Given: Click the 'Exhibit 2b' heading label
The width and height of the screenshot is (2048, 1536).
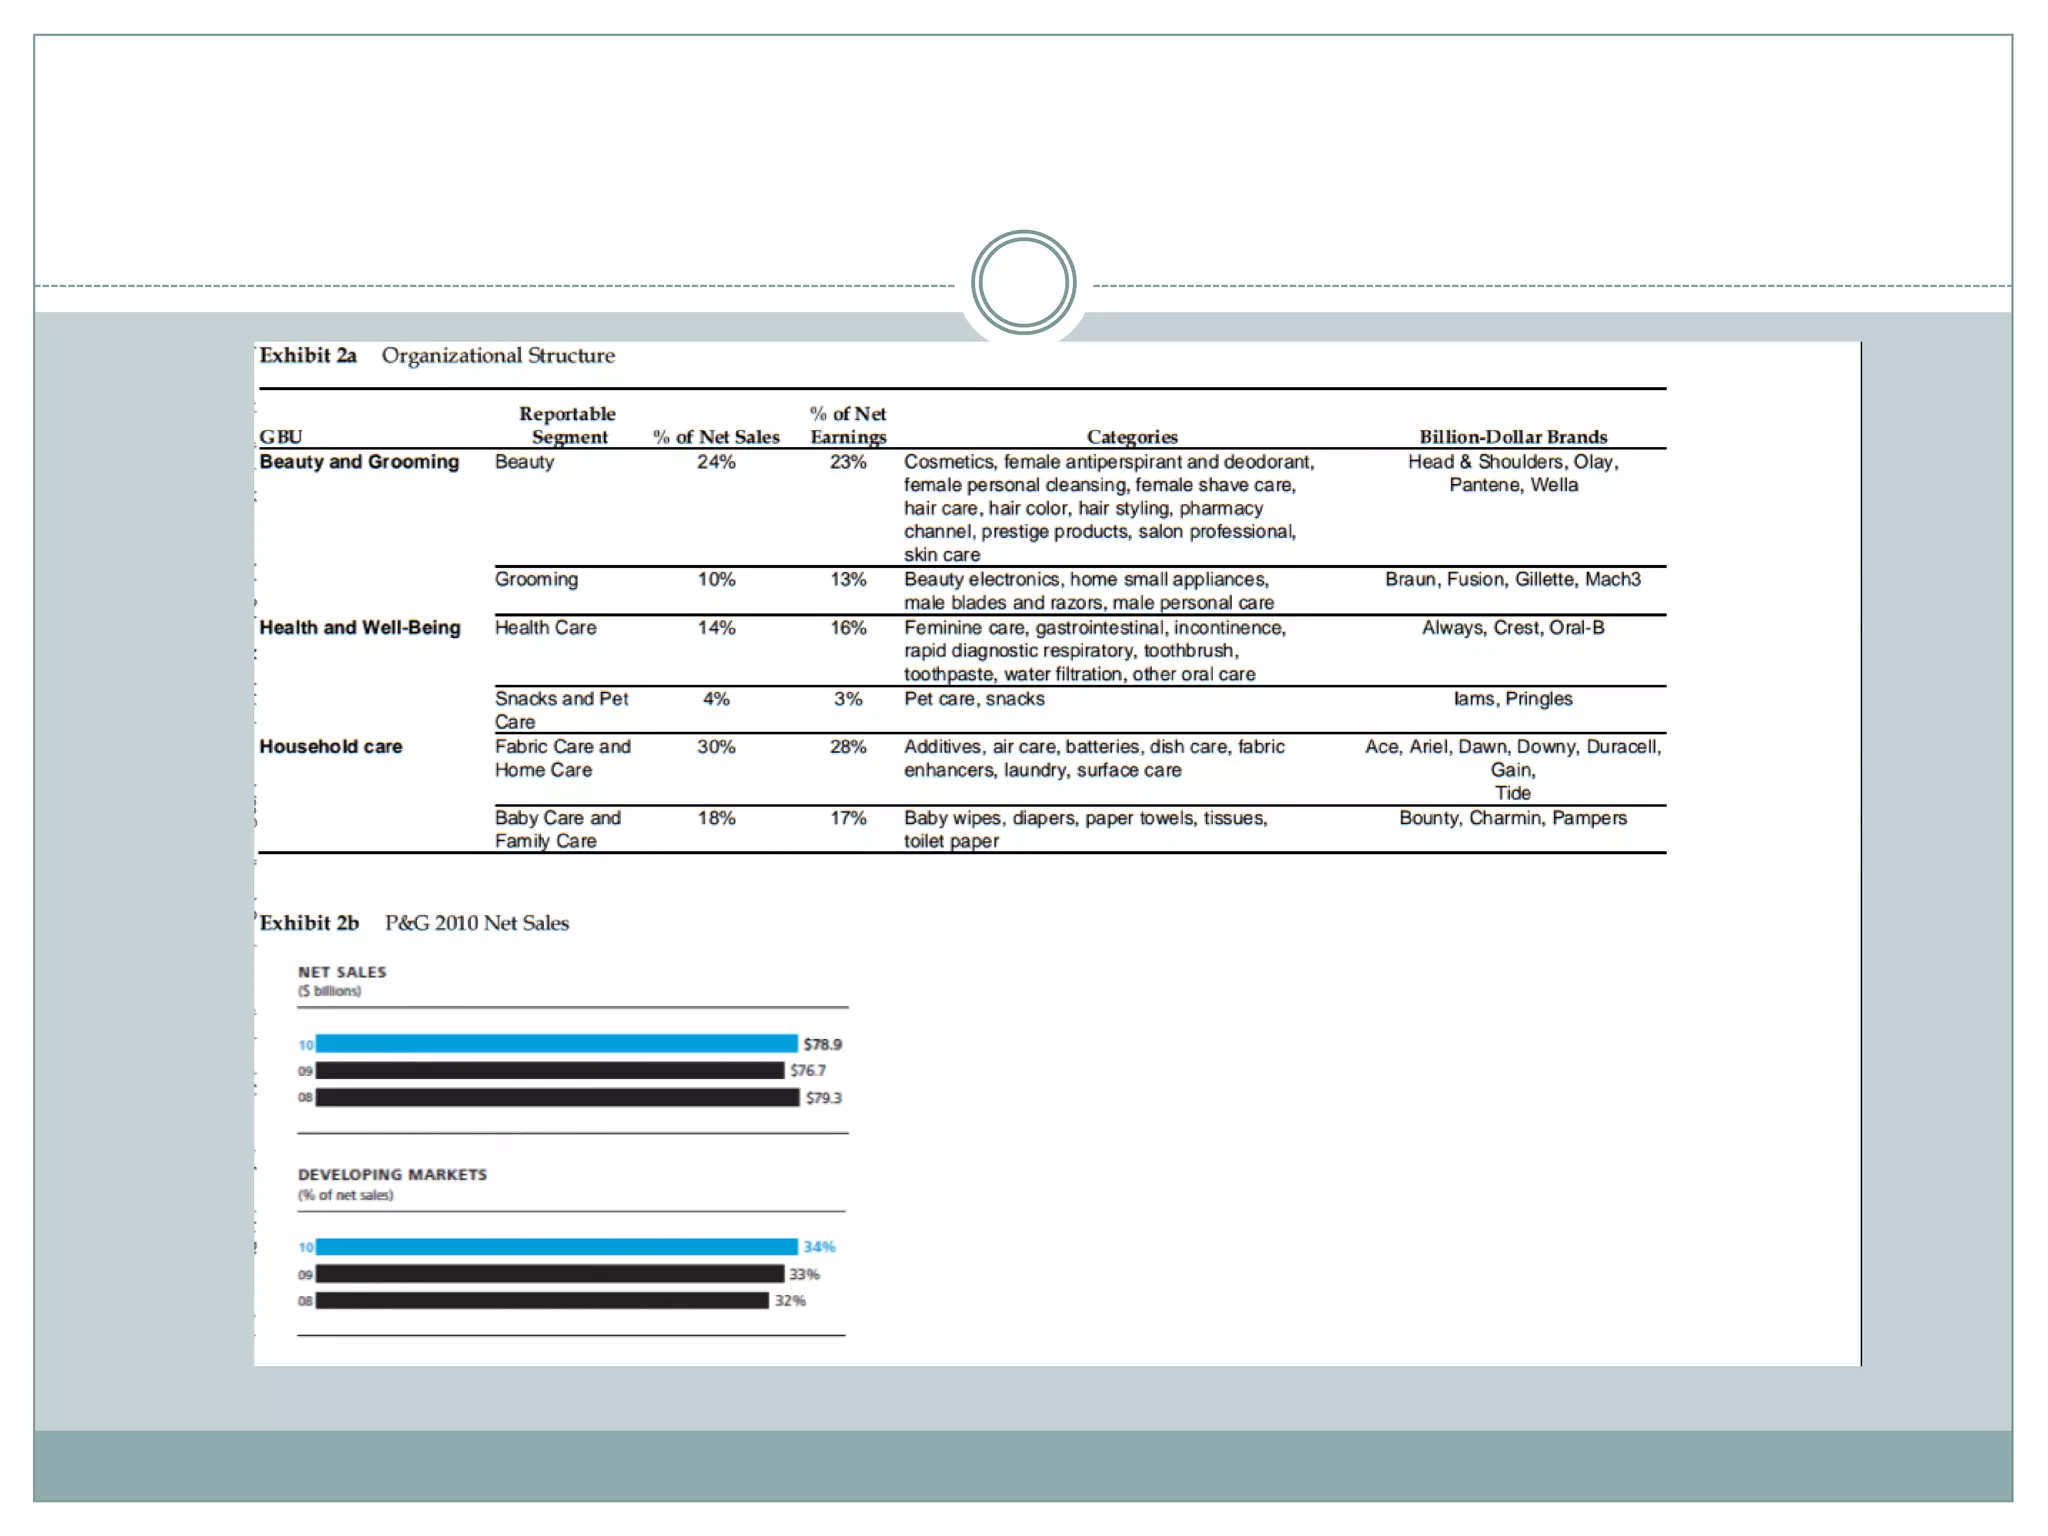Looking at the screenshot, I should (309, 923).
